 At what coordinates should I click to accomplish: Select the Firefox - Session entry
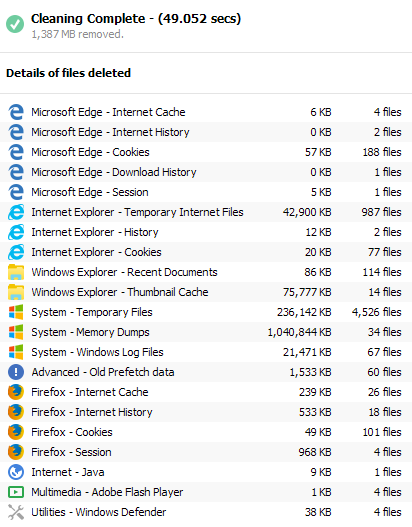coord(206,452)
